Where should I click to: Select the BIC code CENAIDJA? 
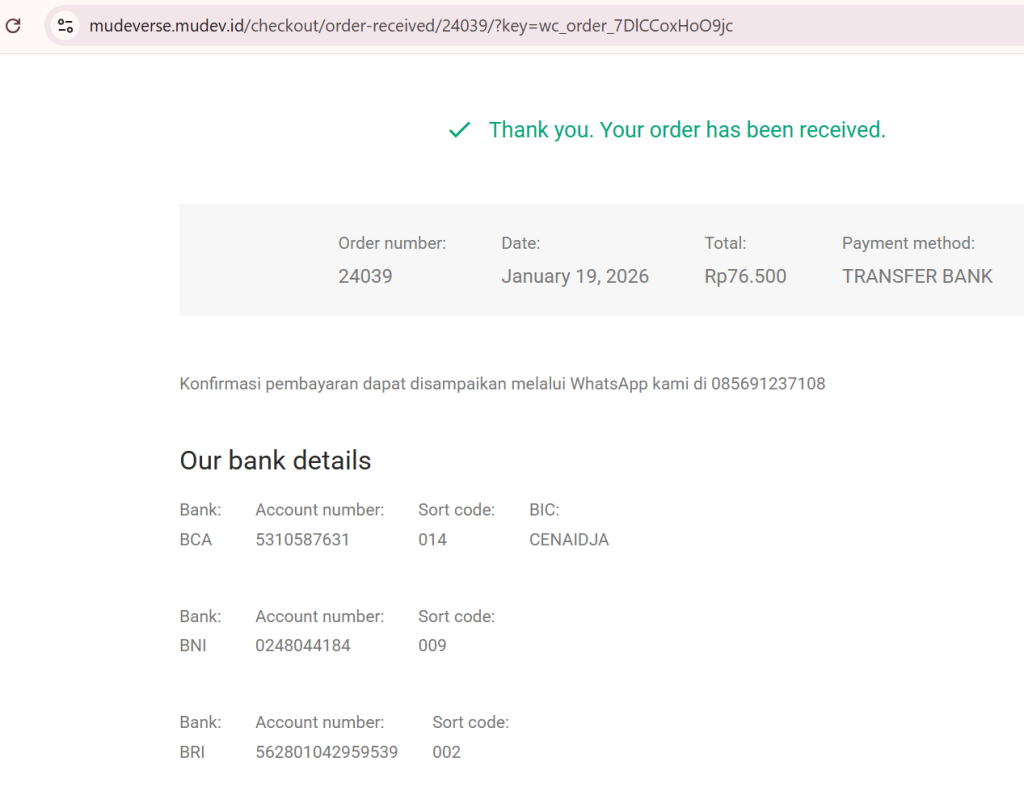point(568,540)
